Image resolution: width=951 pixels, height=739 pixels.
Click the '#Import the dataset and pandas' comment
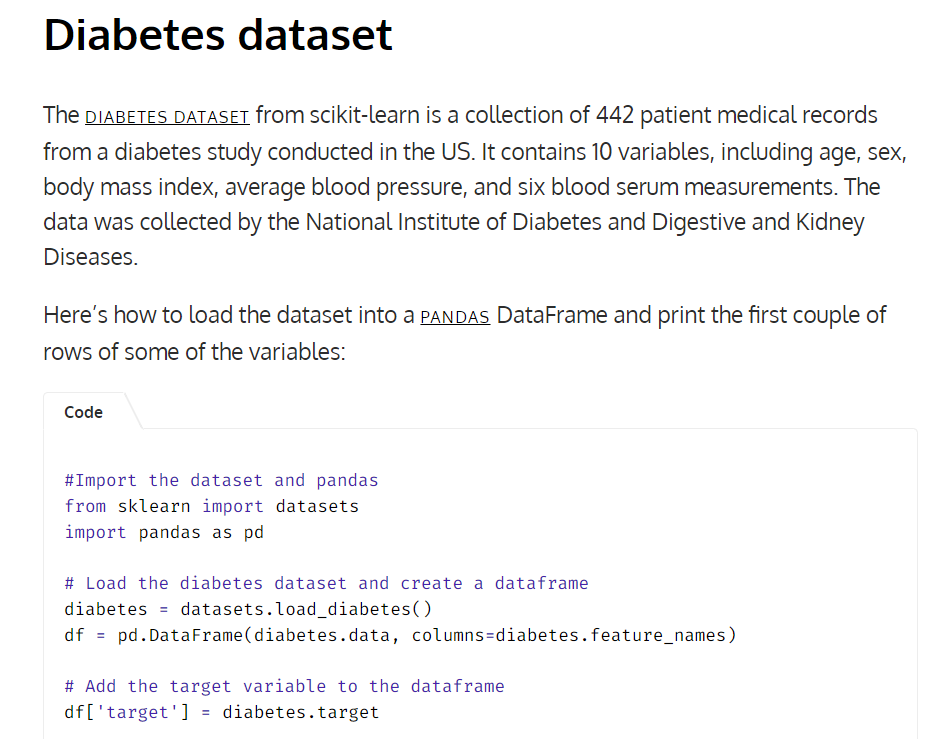(x=221, y=481)
